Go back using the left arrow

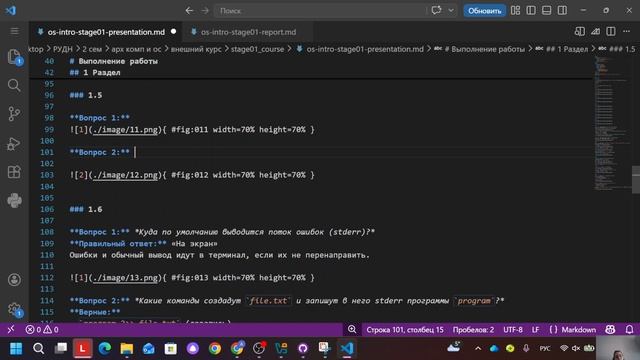click(189, 11)
